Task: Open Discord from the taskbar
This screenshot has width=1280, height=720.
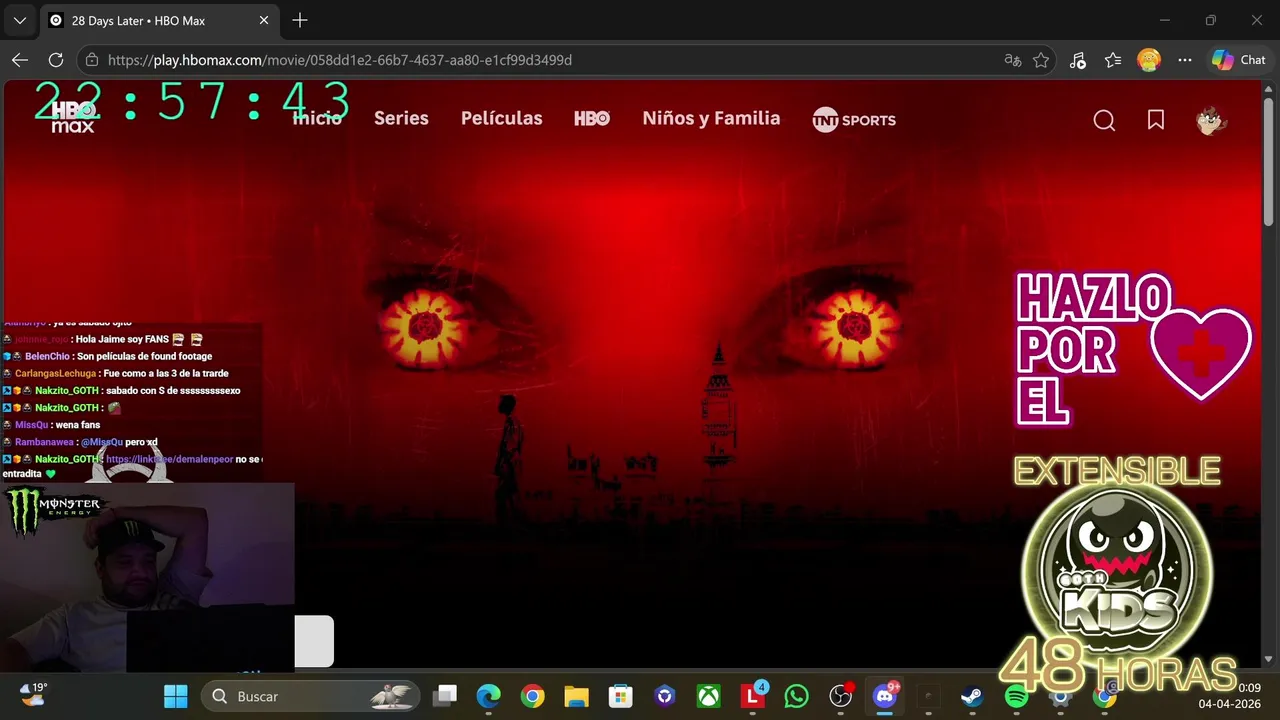Action: point(885,696)
